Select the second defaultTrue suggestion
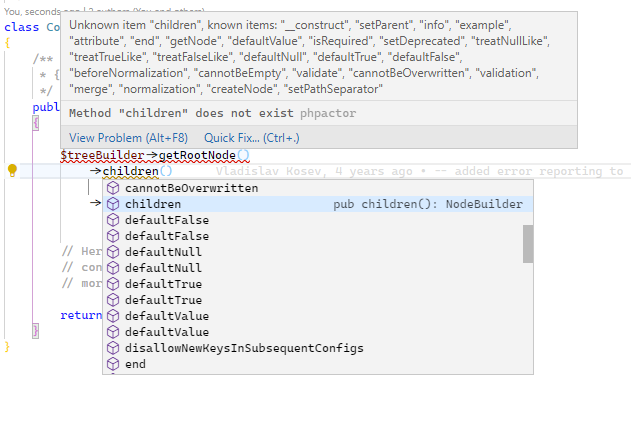The width and height of the screenshot is (631, 428). point(318,300)
